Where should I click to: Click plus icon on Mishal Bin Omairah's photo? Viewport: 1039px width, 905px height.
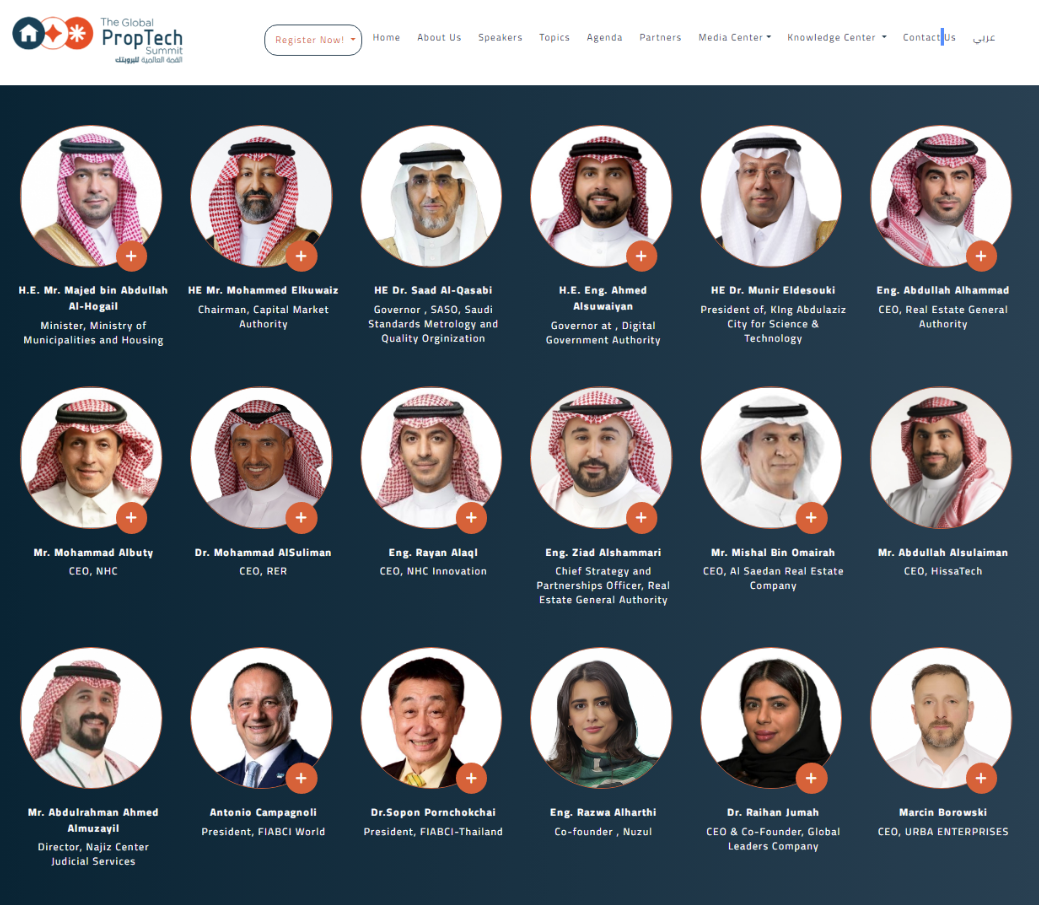(x=811, y=518)
